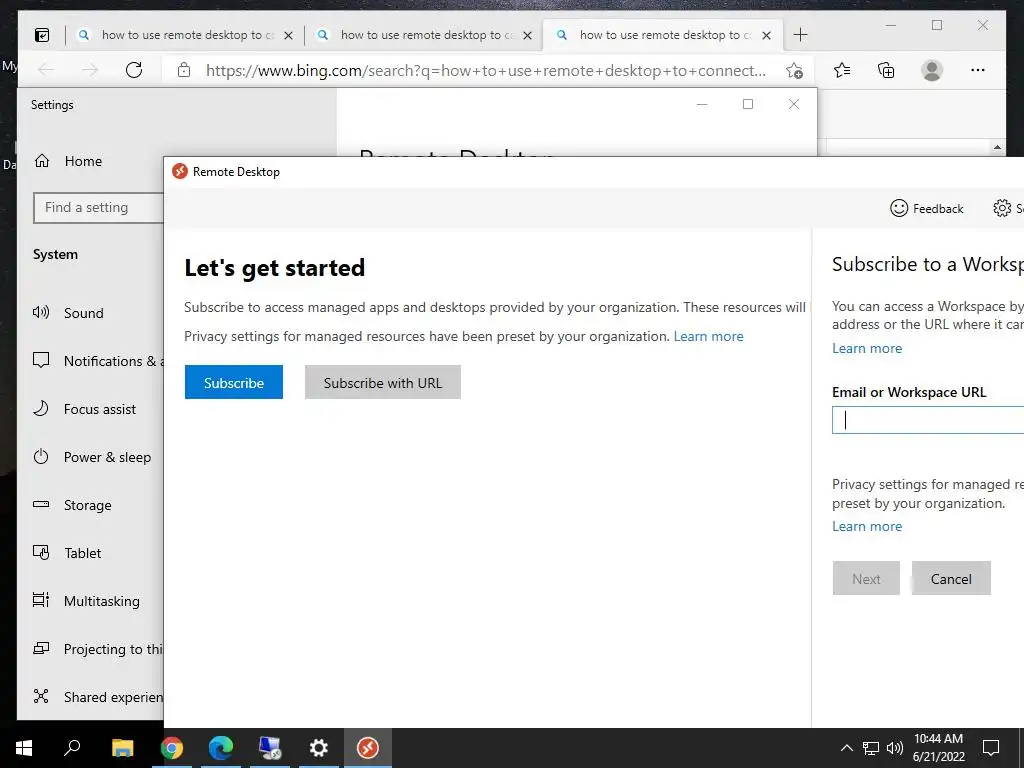Image resolution: width=1024 pixels, height=768 pixels.
Task: Open taskbar search magnifier
Action: pyautogui.click(x=72, y=748)
